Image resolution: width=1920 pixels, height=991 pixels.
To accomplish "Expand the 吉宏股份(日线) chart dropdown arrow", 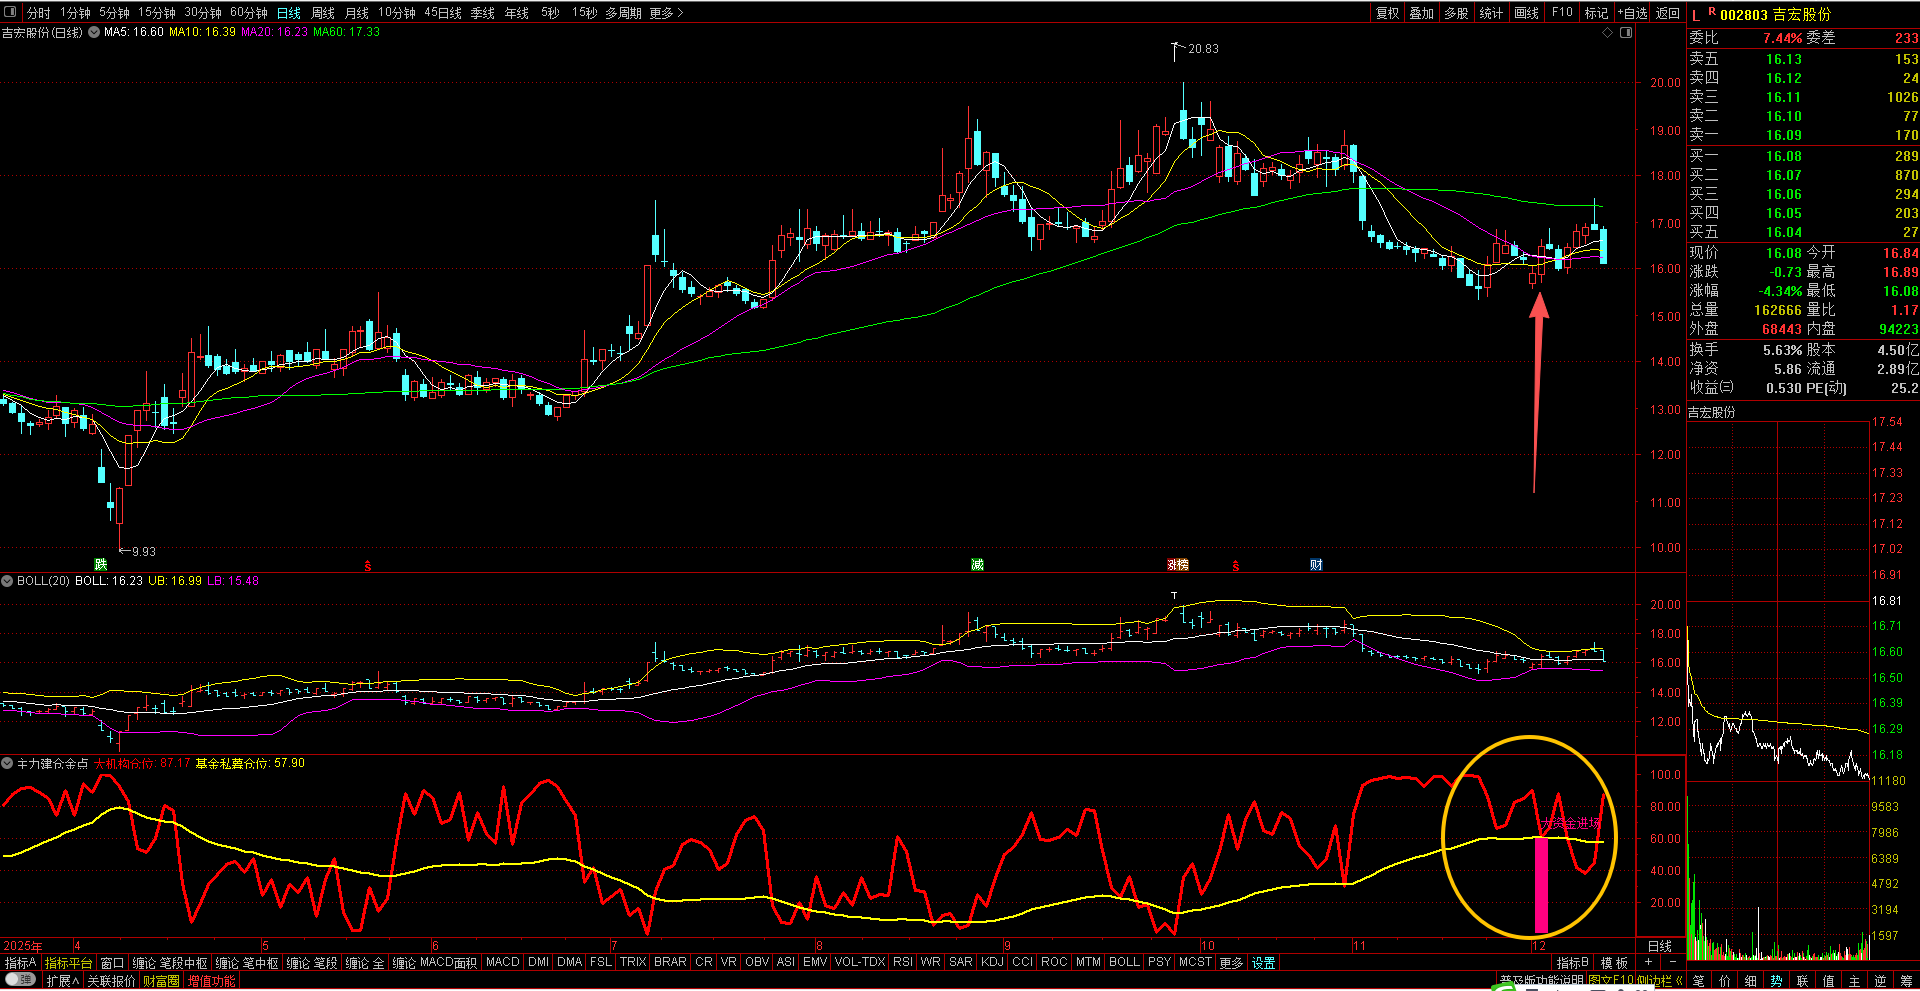I will [x=94, y=32].
